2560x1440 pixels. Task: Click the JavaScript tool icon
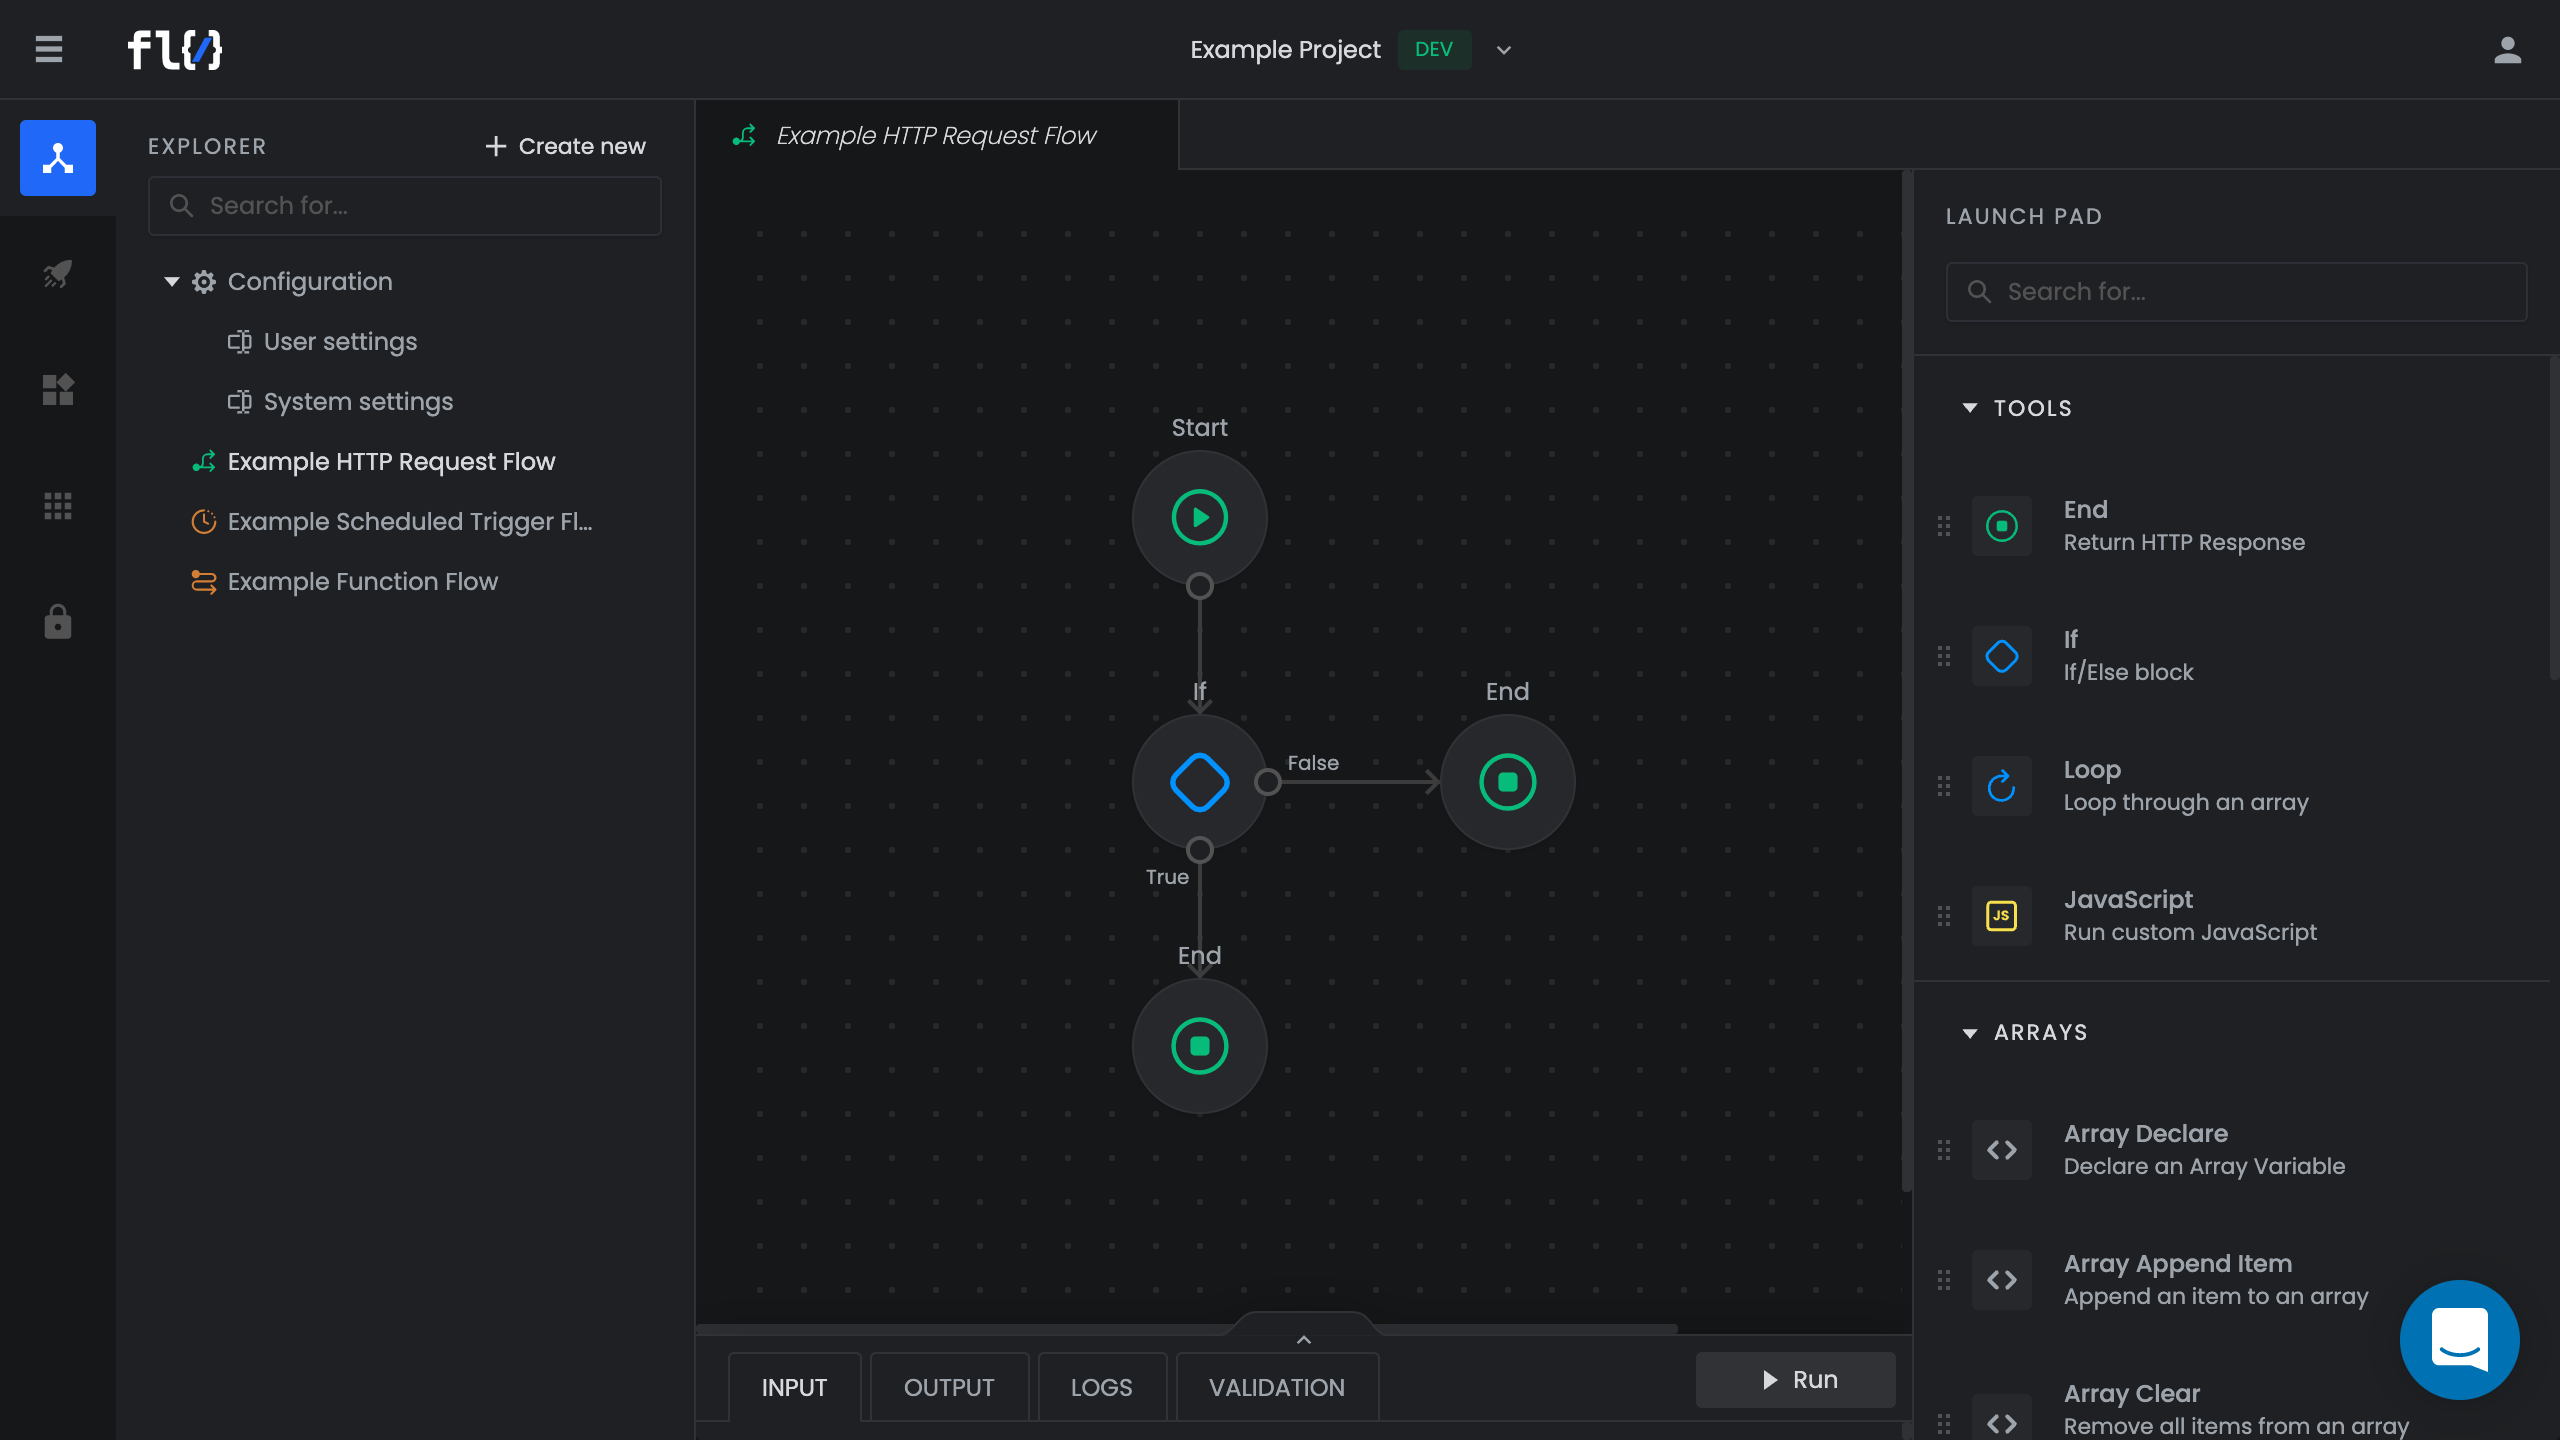click(x=2001, y=916)
